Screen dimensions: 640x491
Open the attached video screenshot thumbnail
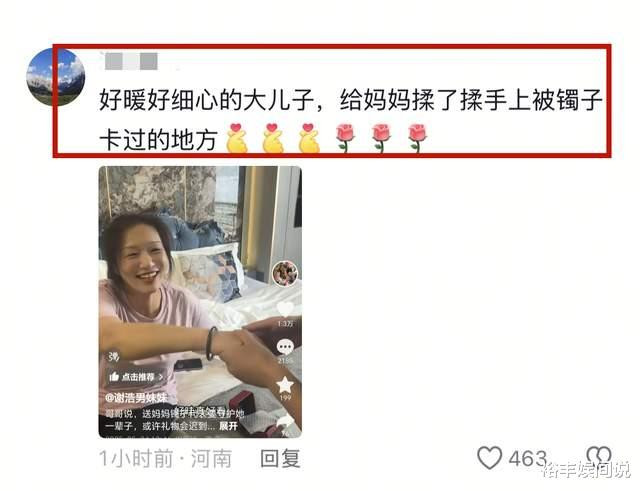[200, 302]
